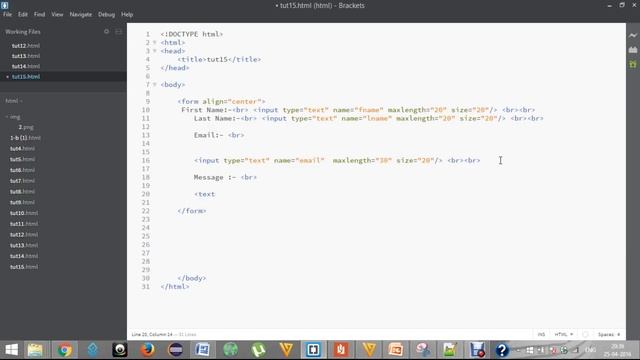
Task: Open the help question mark taskbar icon
Action: click(x=502, y=350)
